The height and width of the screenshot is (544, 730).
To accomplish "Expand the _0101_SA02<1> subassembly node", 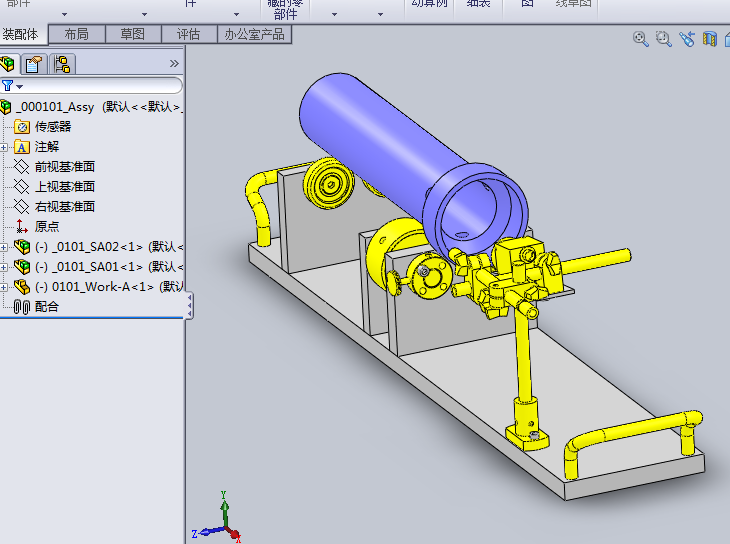I will click(5, 247).
